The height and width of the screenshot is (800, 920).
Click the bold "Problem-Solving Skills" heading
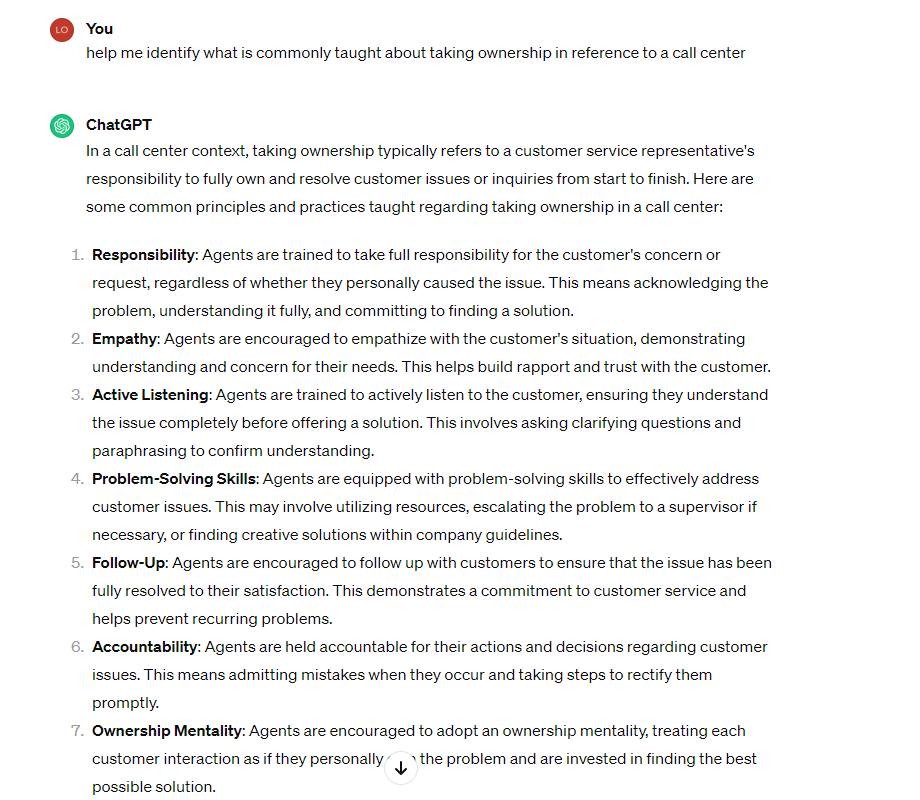(174, 478)
